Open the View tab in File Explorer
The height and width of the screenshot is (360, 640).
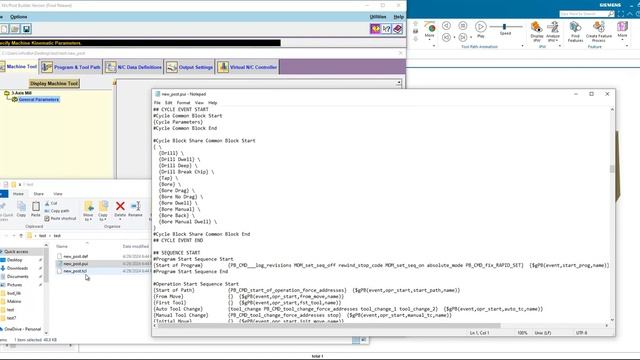[x=58, y=194]
